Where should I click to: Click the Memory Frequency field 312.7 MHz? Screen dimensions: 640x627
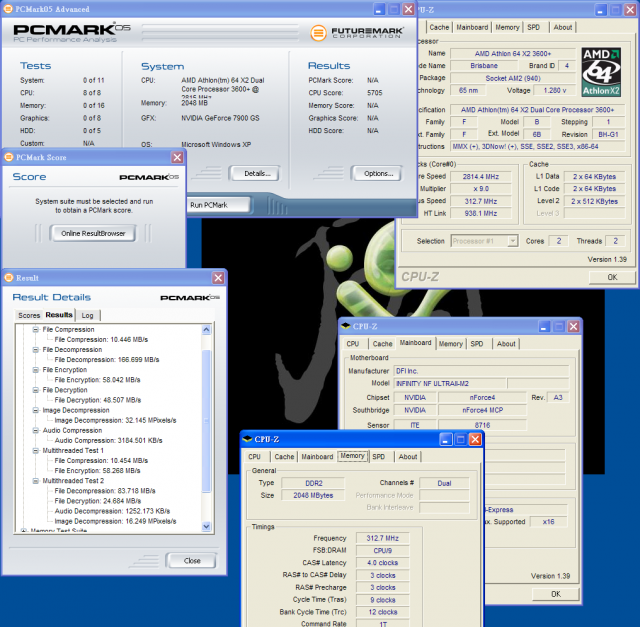[382, 538]
